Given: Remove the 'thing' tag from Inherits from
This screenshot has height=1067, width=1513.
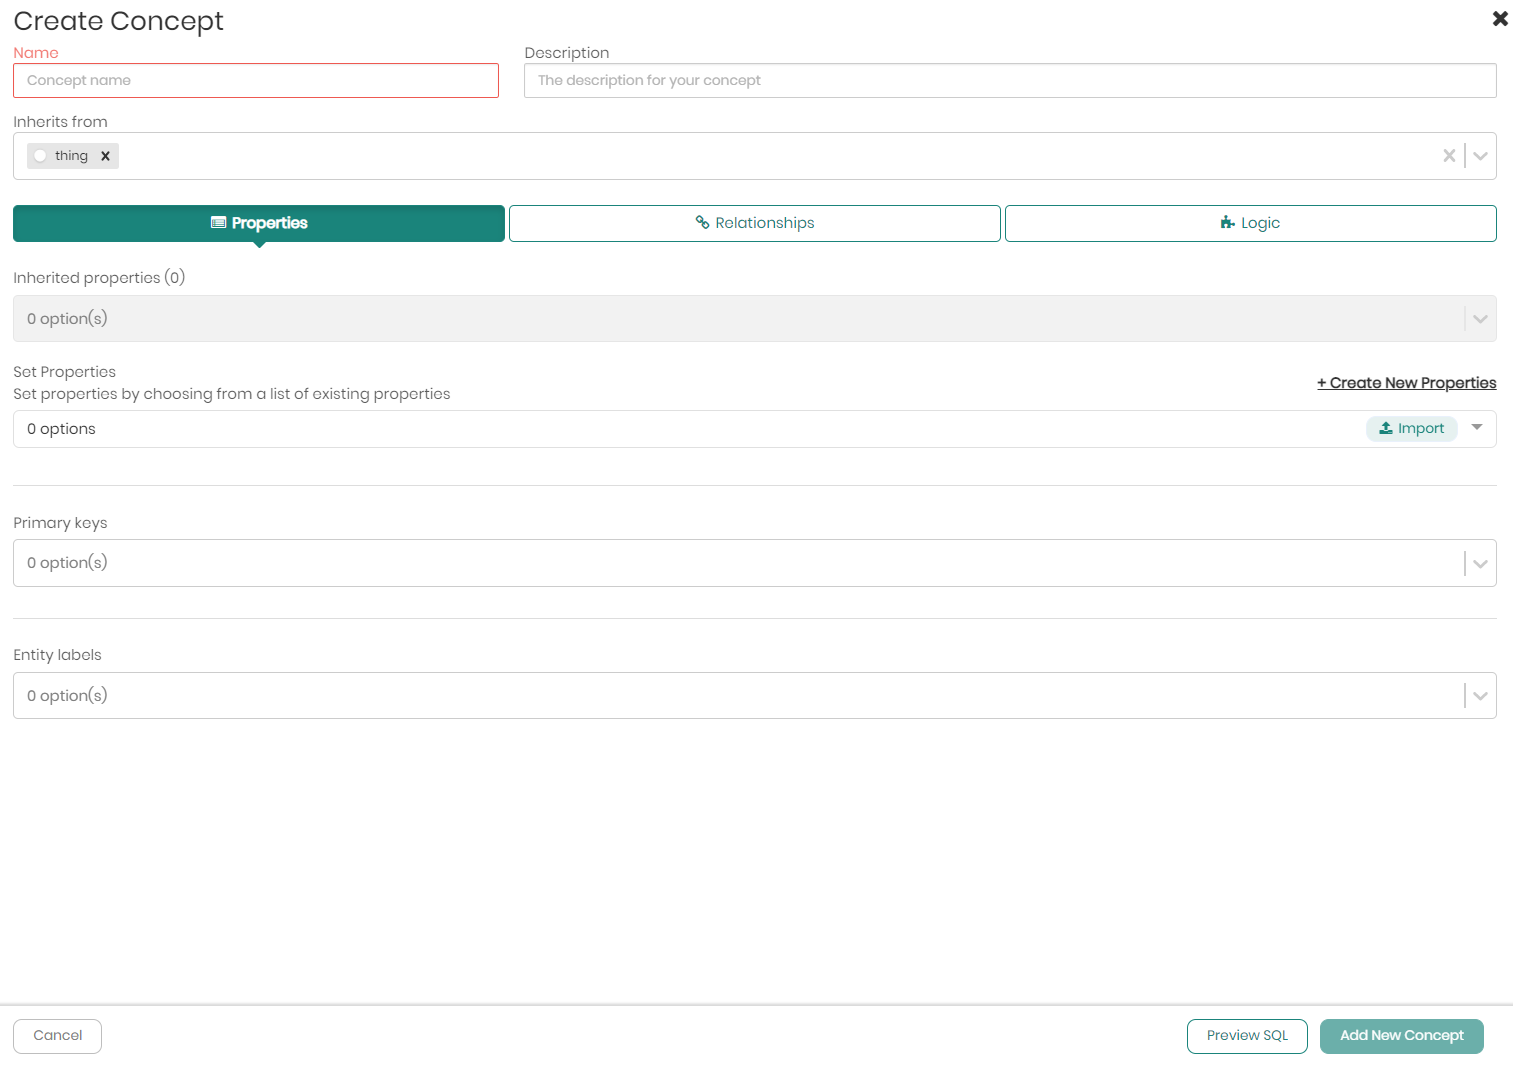Looking at the screenshot, I should 105,156.
